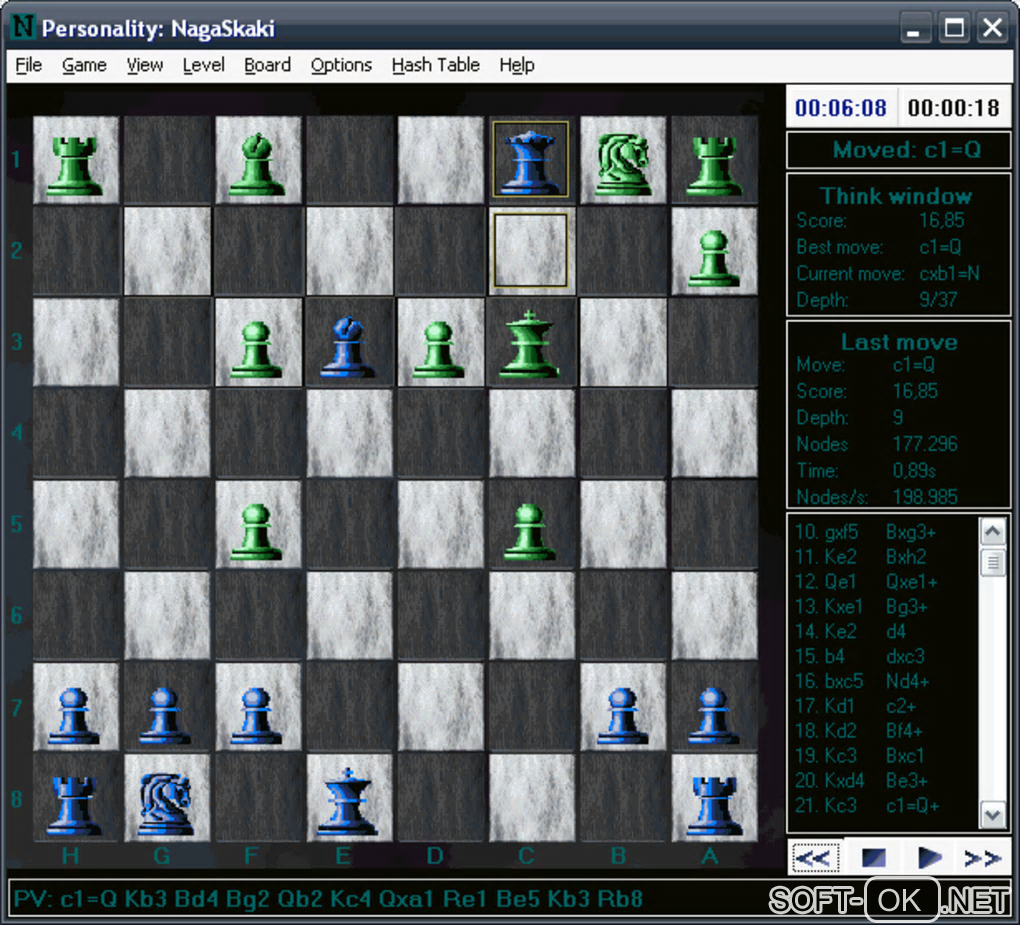Stop the engine with square button

(874, 857)
